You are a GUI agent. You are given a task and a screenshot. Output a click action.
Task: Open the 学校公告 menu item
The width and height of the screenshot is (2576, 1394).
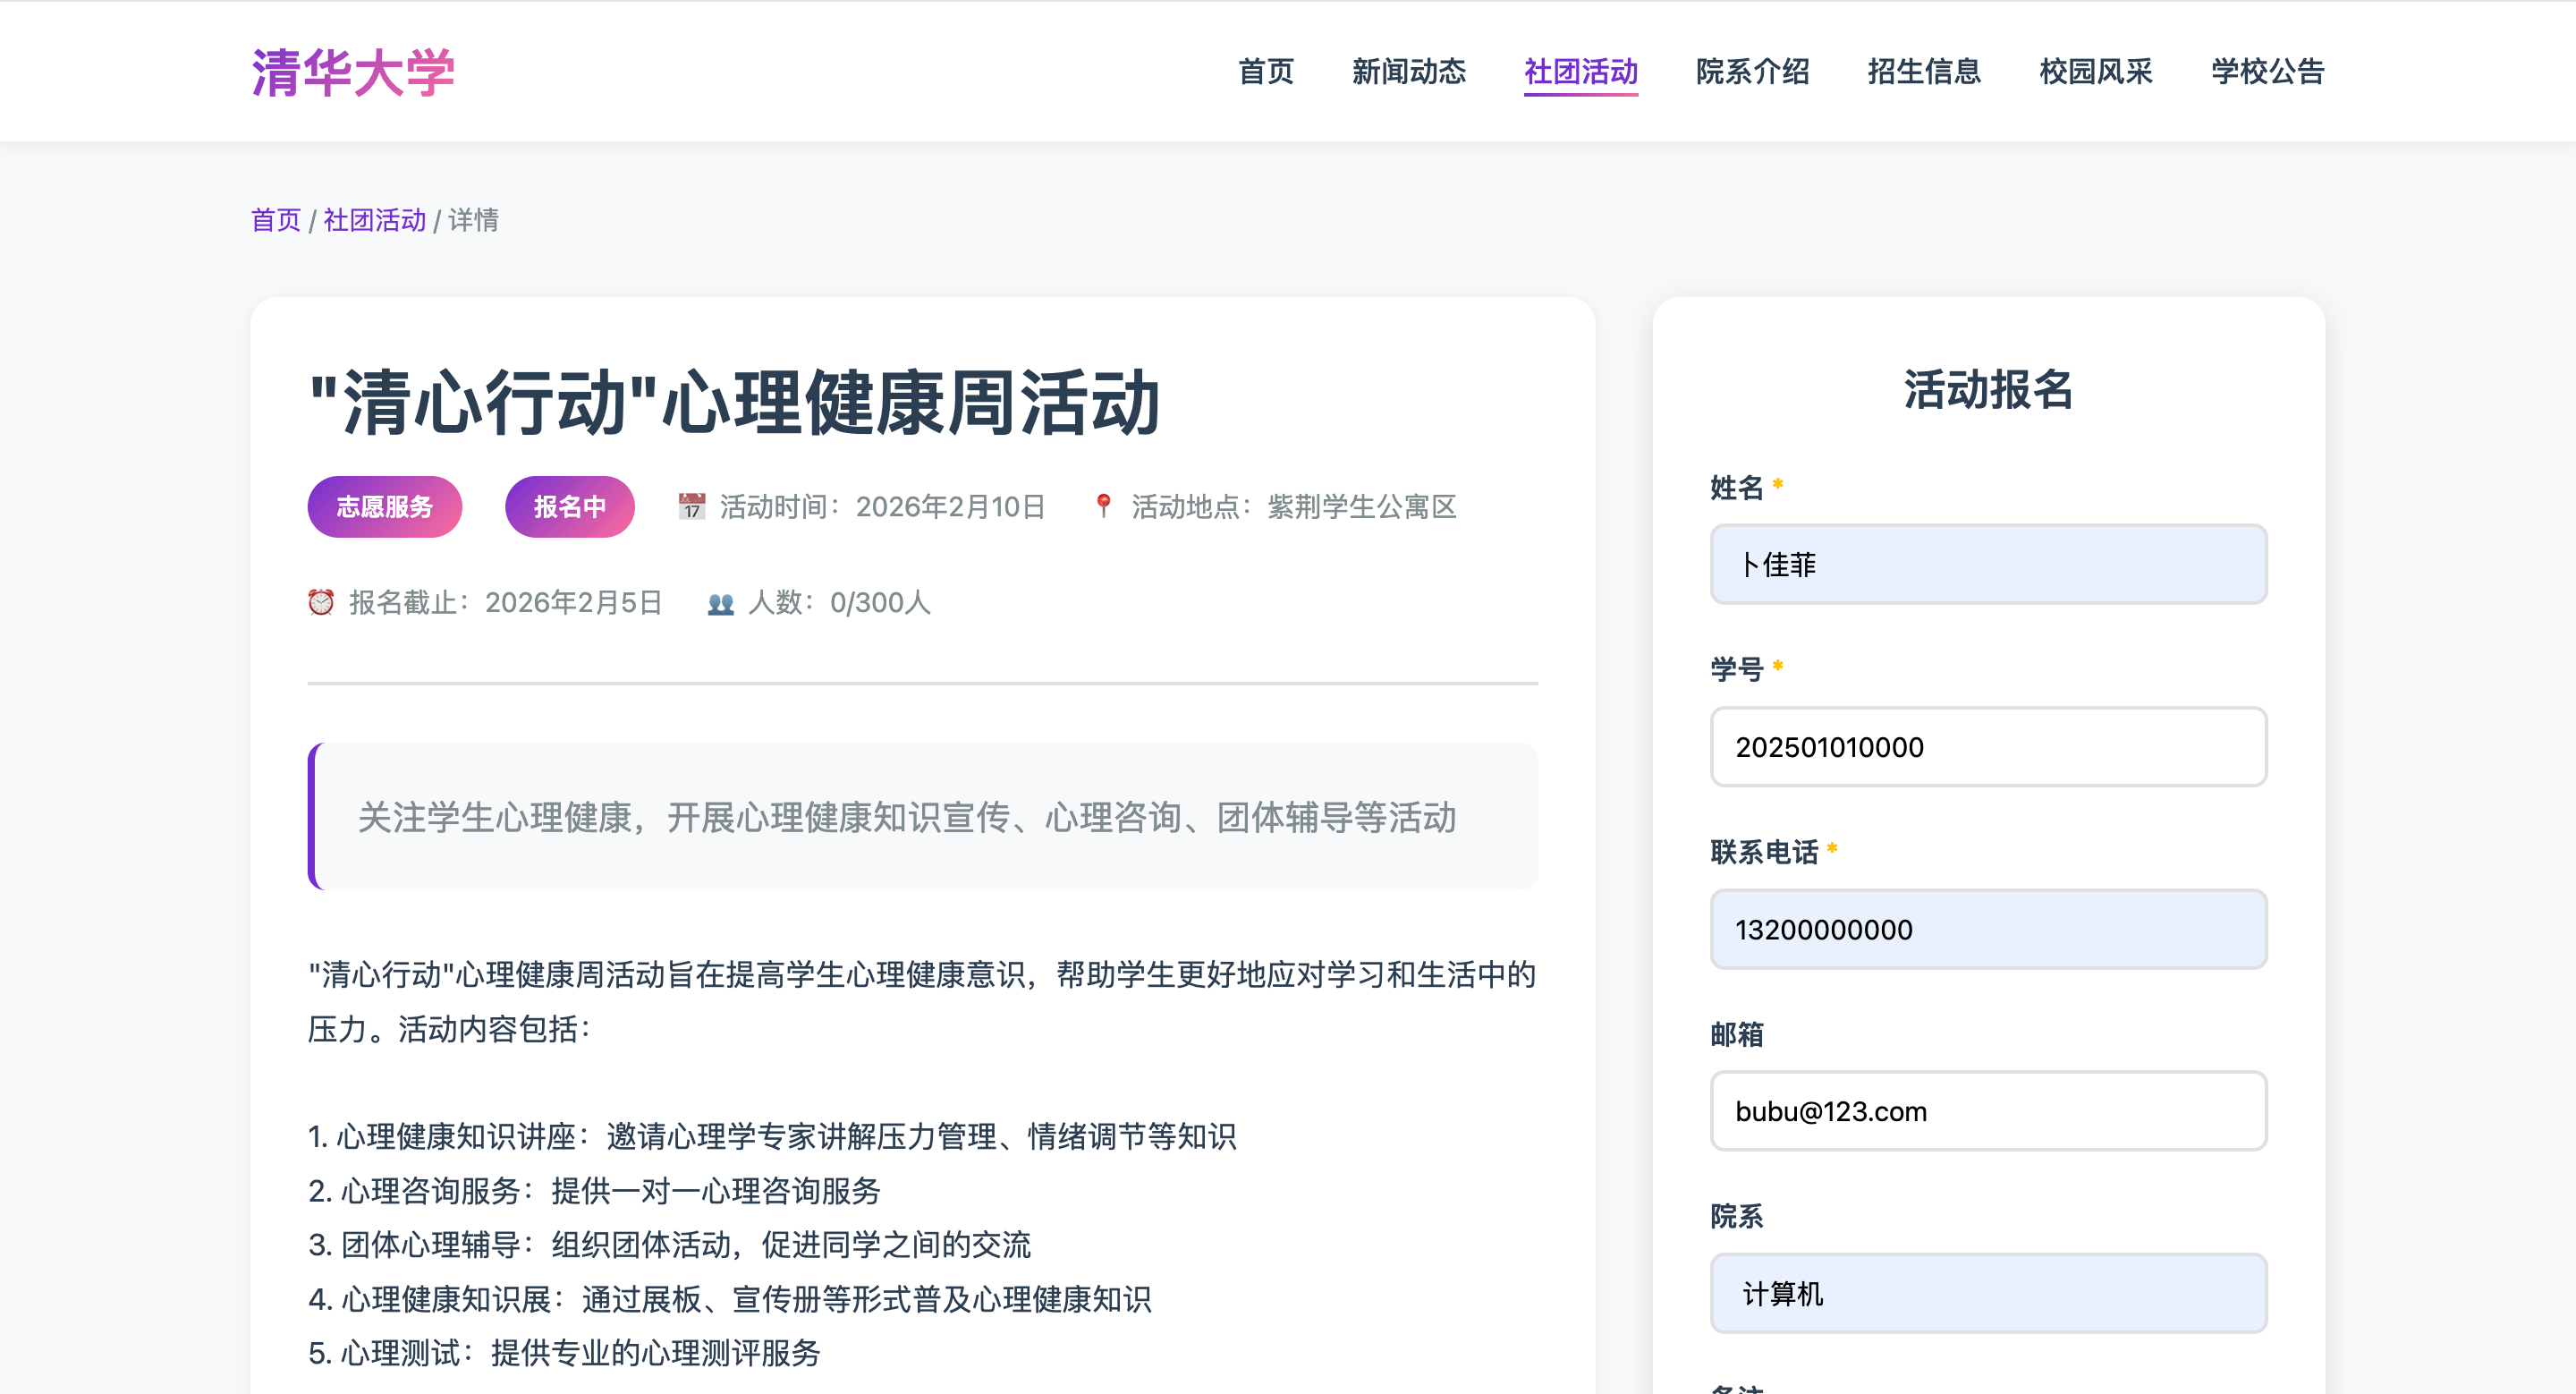[2267, 72]
